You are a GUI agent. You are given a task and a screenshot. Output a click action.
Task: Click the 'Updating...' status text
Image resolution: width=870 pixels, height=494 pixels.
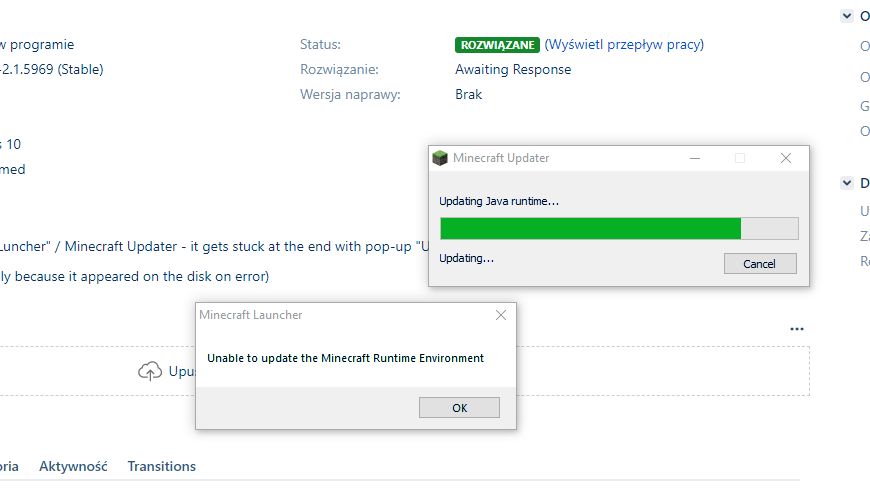[x=466, y=258]
